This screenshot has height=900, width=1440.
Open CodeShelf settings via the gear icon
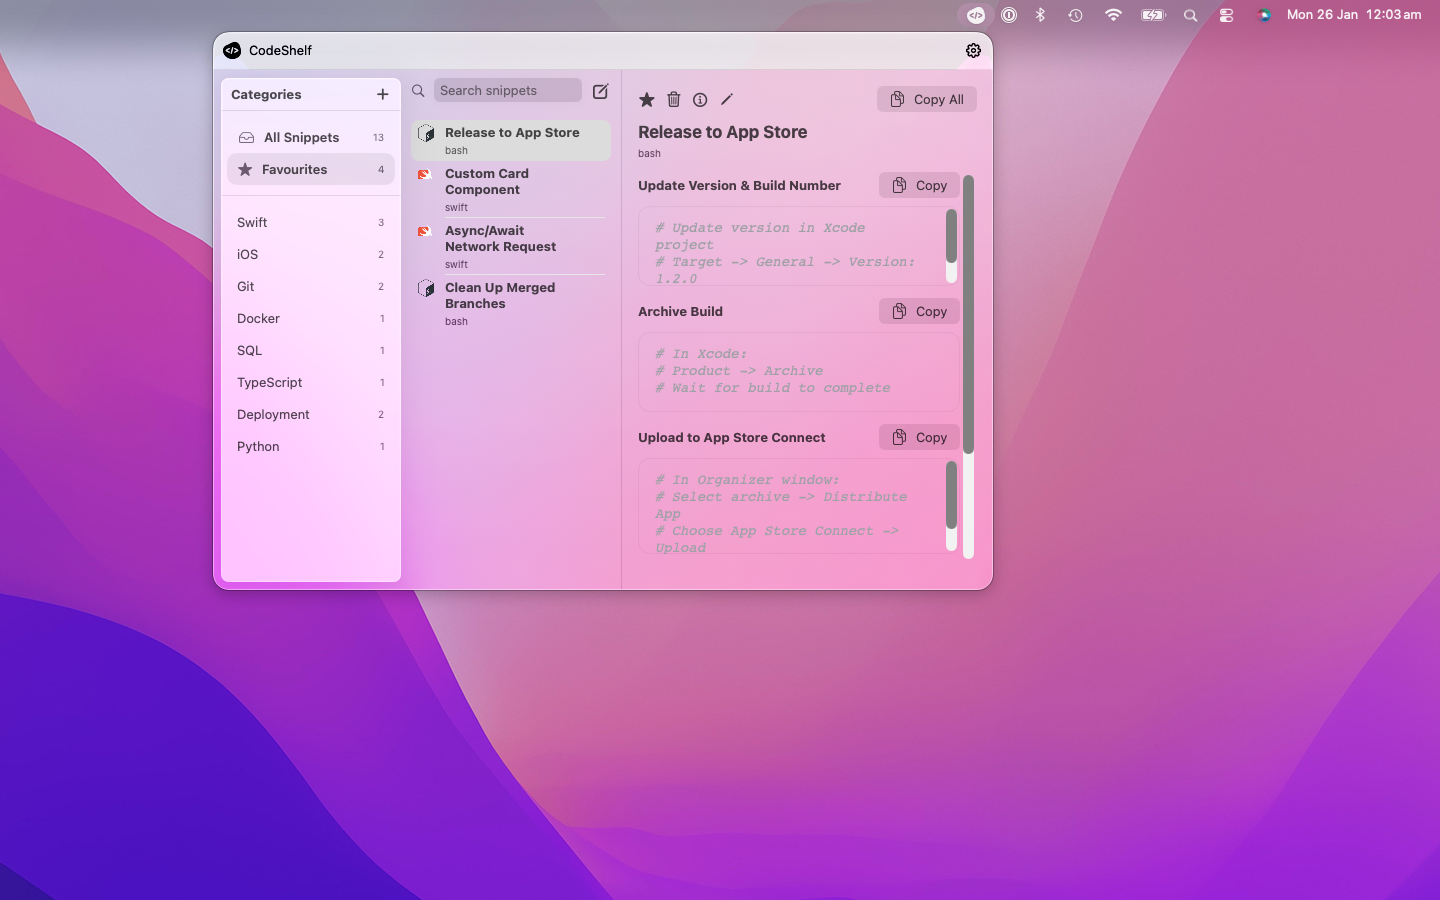(973, 50)
